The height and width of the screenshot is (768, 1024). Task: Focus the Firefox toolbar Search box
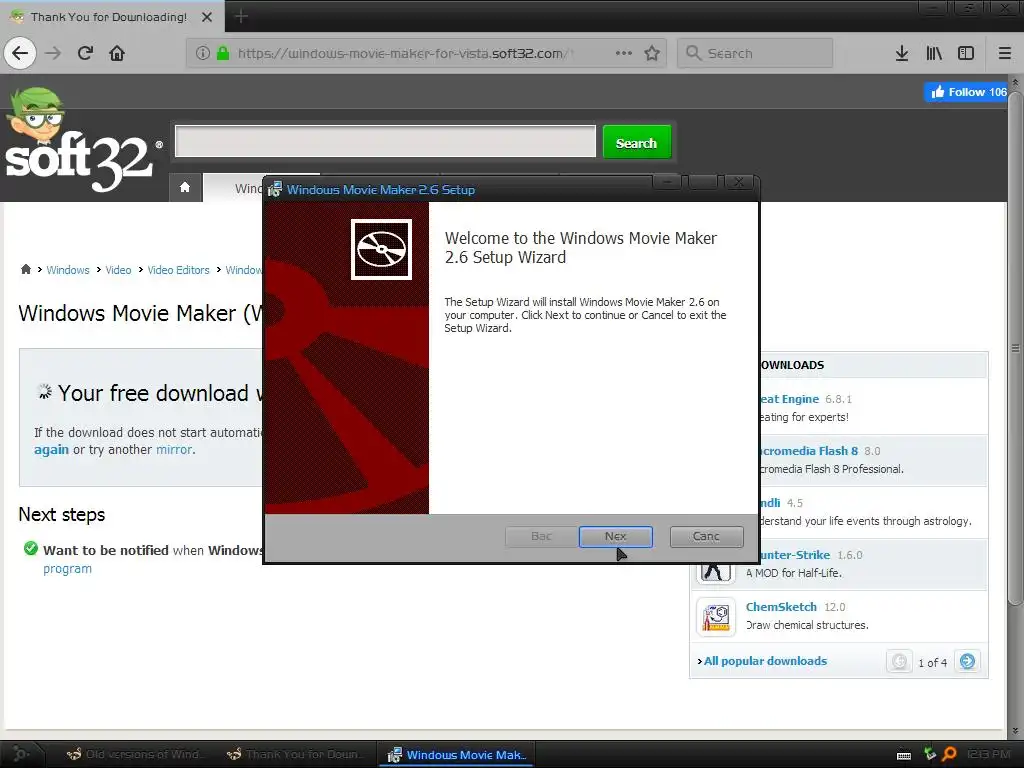click(756, 53)
